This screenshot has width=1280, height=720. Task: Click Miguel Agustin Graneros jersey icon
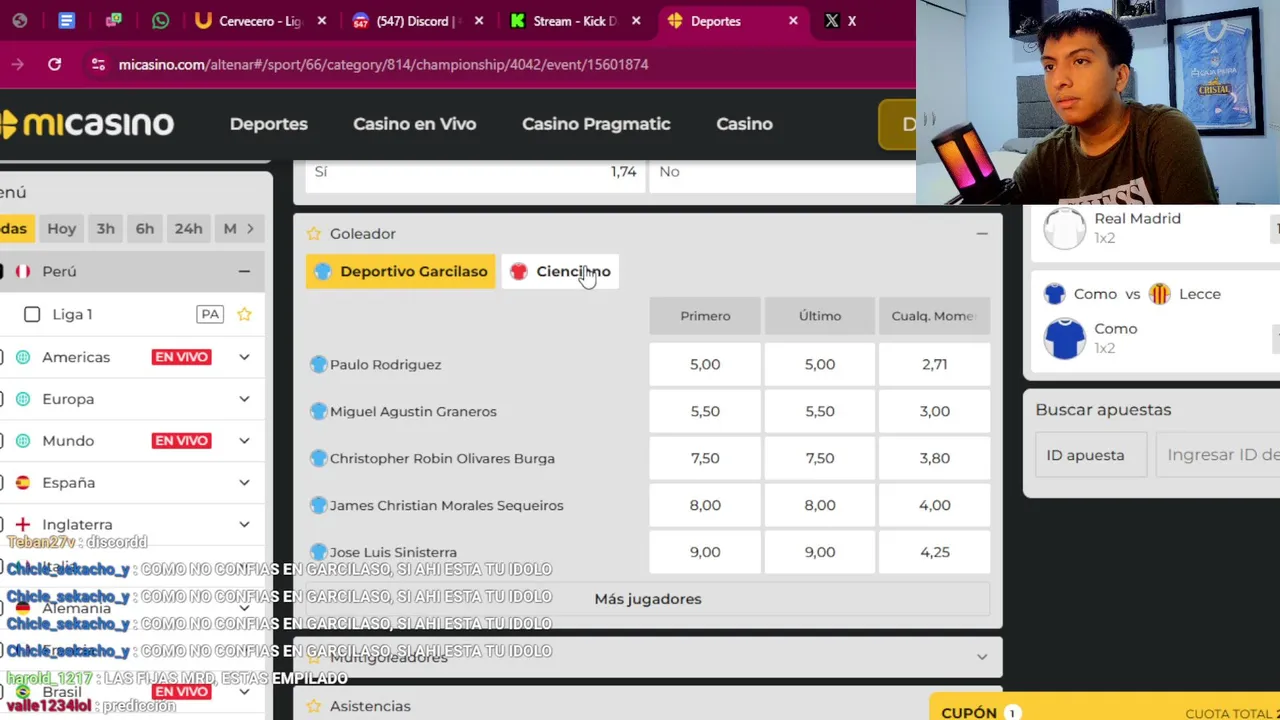pyautogui.click(x=318, y=411)
